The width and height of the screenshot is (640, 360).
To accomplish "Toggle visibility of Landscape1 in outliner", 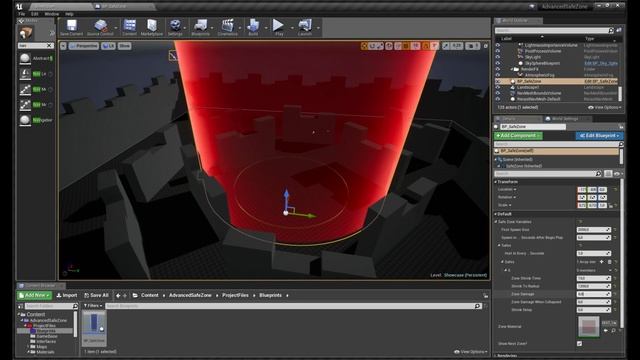I will 498,87.
